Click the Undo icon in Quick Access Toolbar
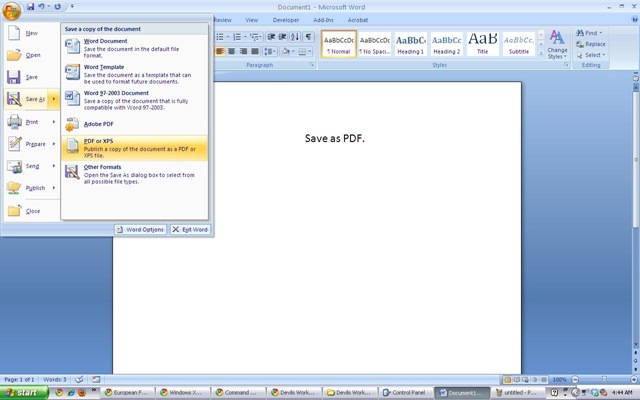This screenshot has height=400, width=640. point(41,7)
